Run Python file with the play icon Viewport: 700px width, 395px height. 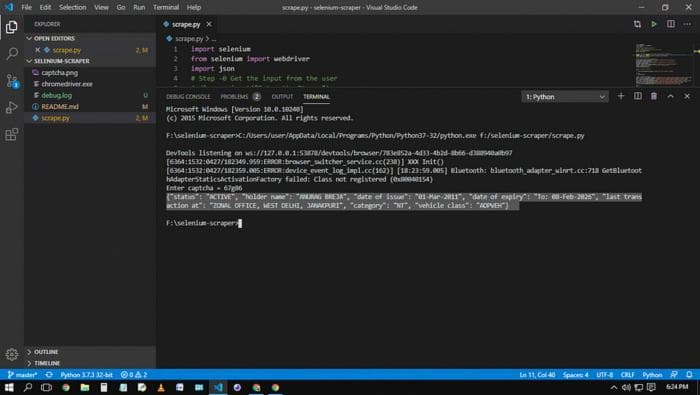tap(654, 24)
